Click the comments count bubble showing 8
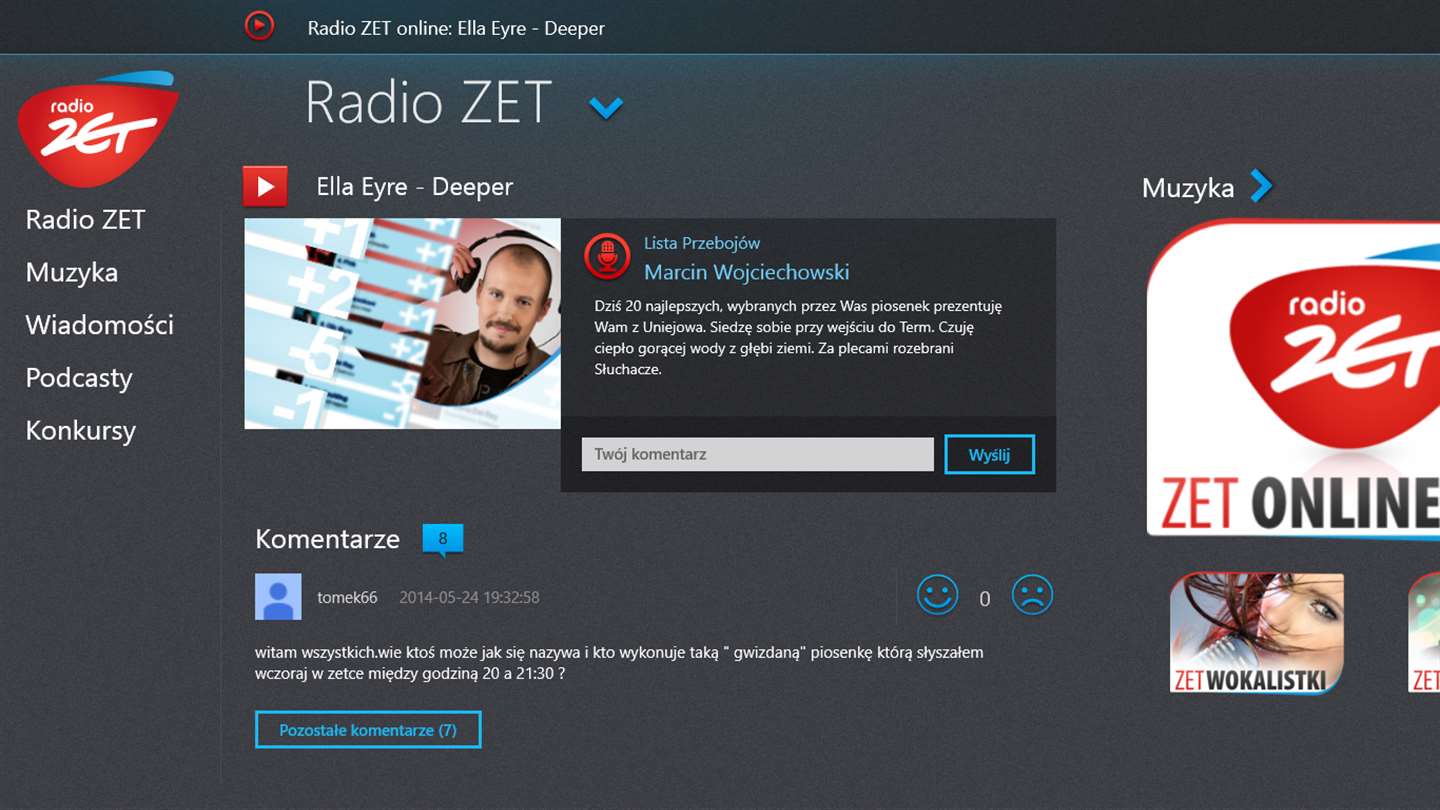 [443, 540]
